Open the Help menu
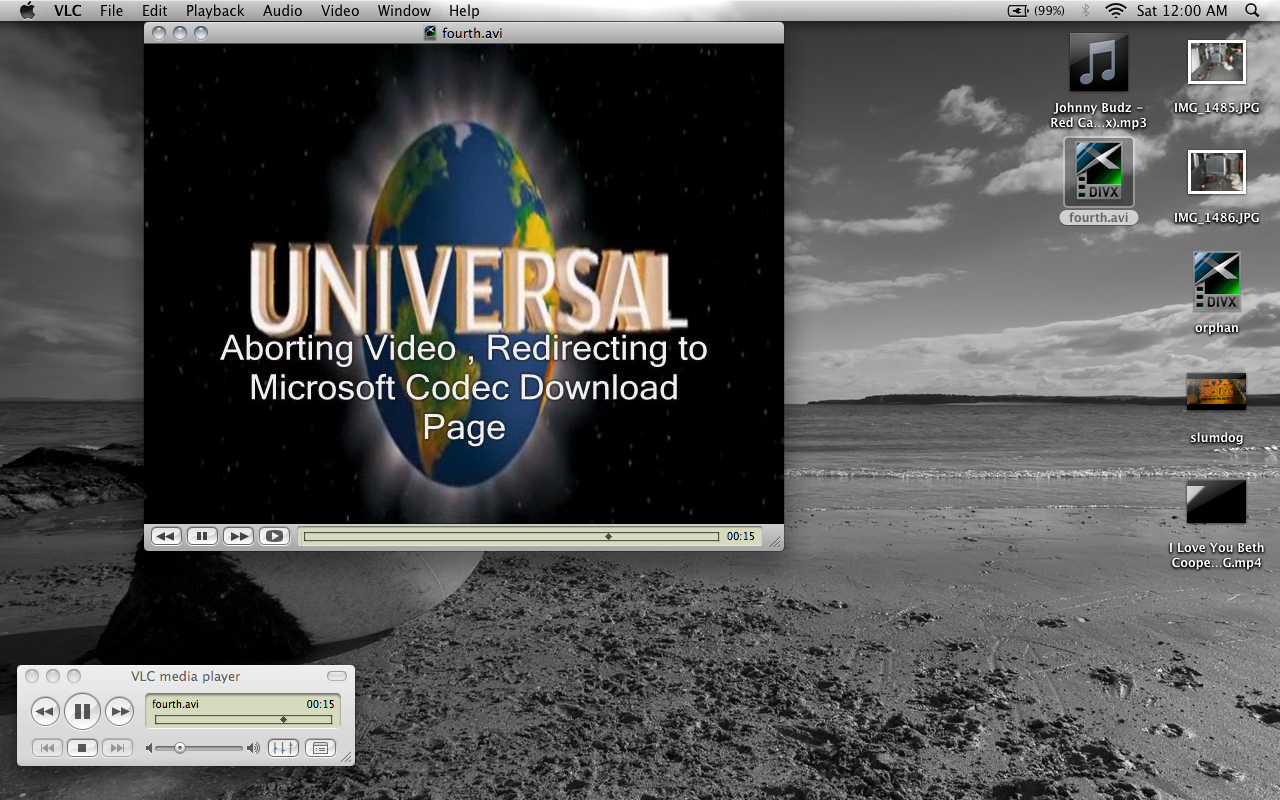This screenshot has height=800, width=1280. tap(464, 10)
